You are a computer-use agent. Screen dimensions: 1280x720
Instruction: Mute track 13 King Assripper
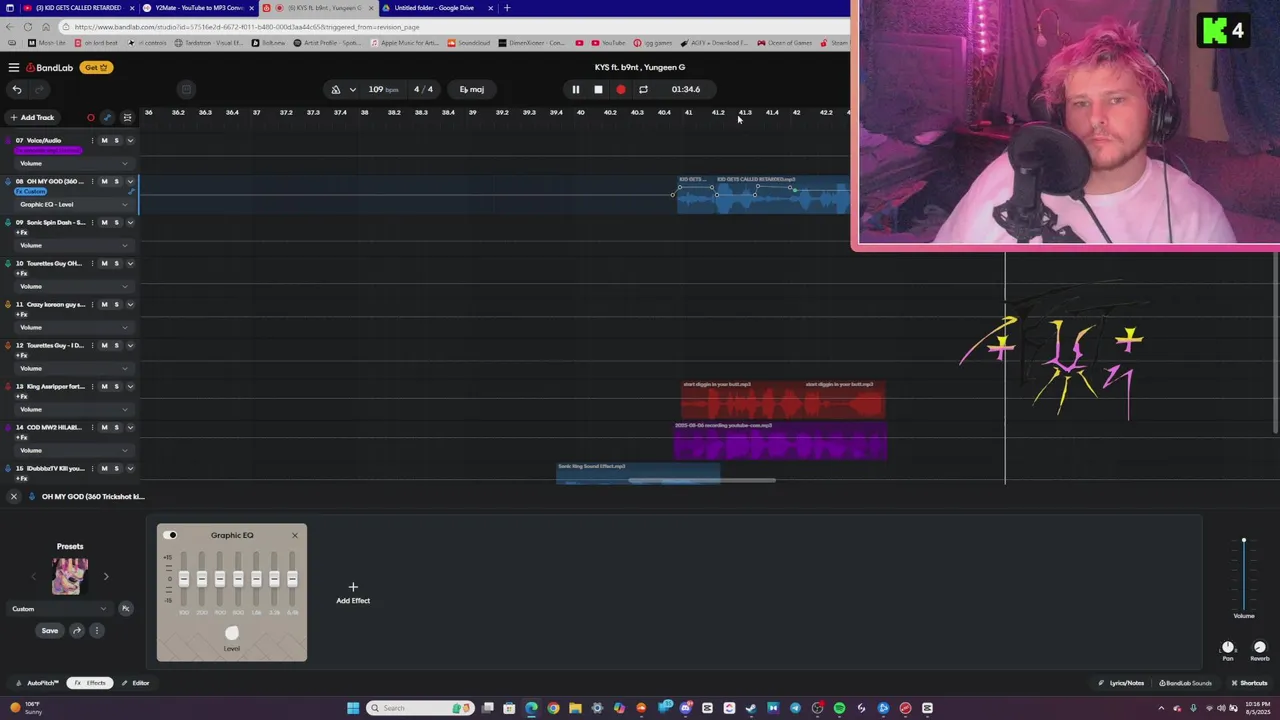104,386
